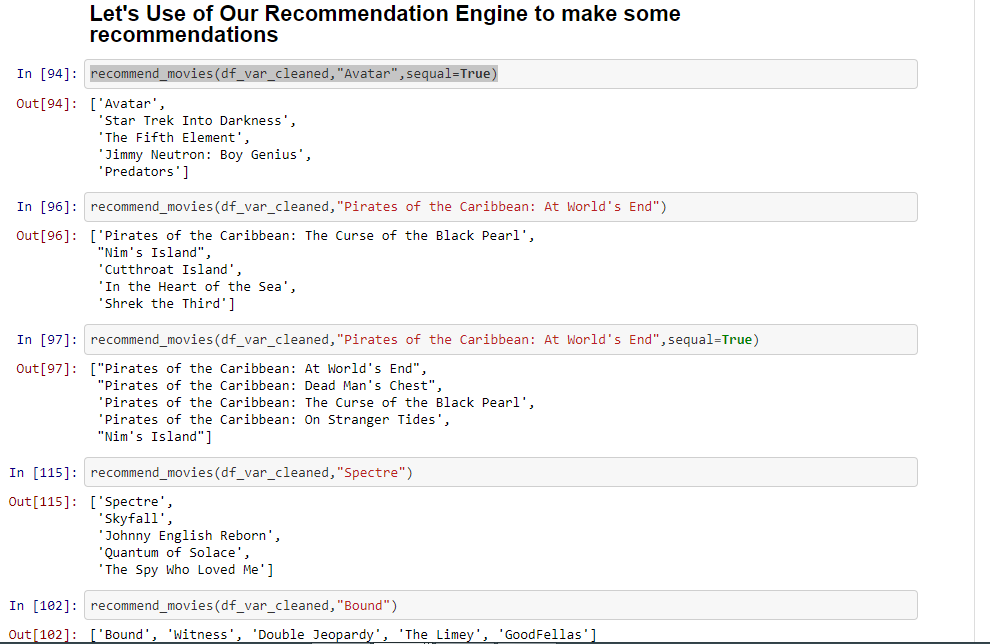The height and width of the screenshot is (644, 990).
Task: Click the In [97] prompt label
Action: coord(47,340)
